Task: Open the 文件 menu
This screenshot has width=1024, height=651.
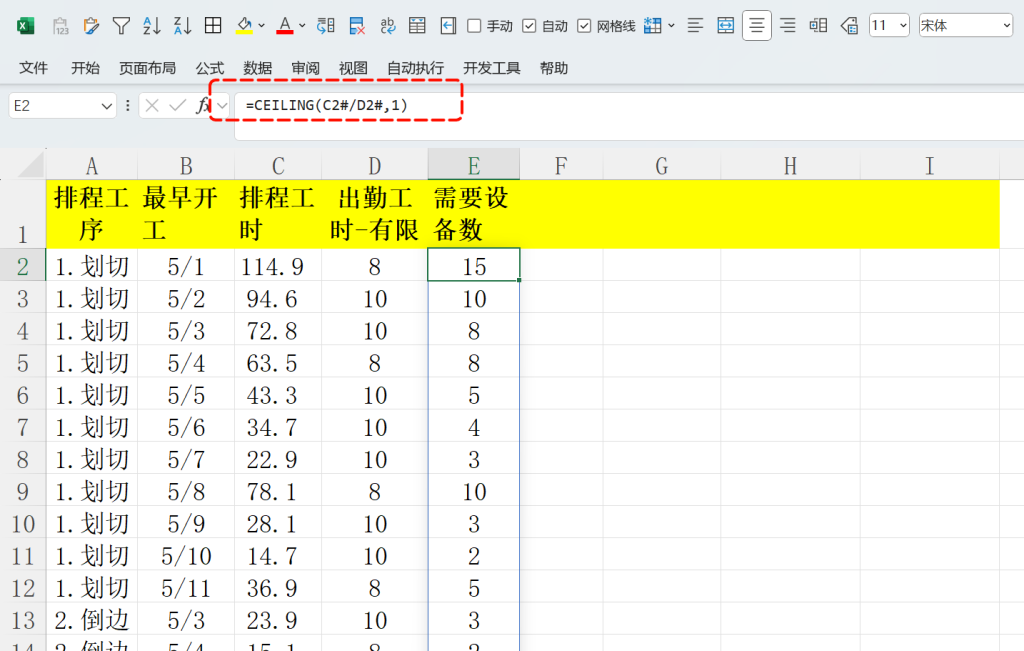Action: coord(33,68)
